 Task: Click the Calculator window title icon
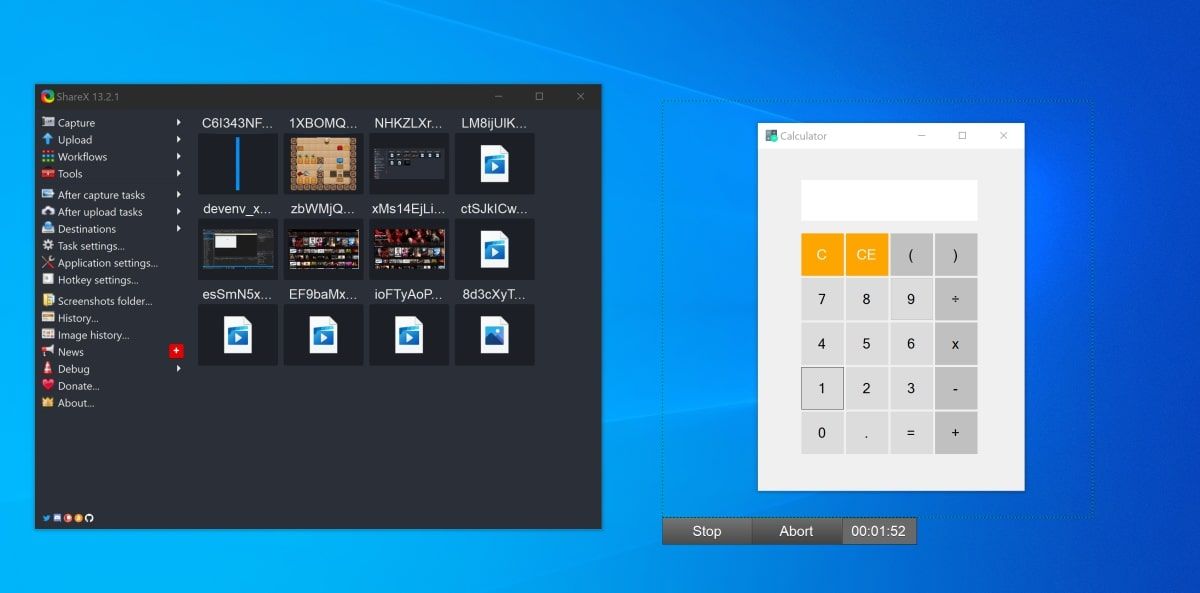pyautogui.click(x=771, y=136)
